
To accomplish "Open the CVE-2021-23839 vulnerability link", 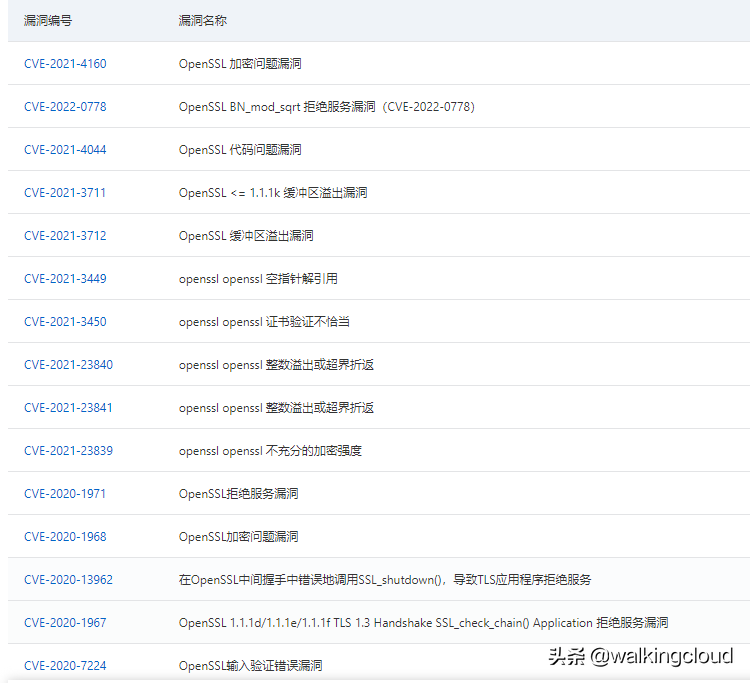I will coord(68,451).
